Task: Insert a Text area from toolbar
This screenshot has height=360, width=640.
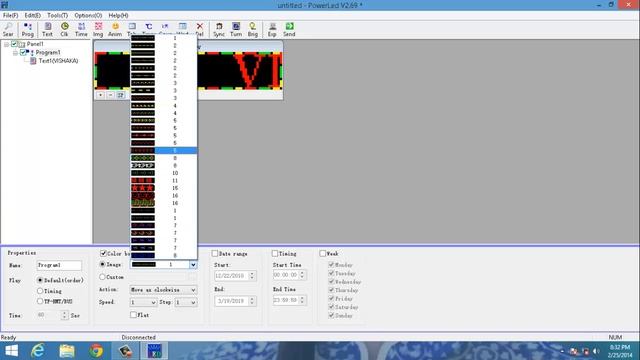Action: (x=47, y=29)
